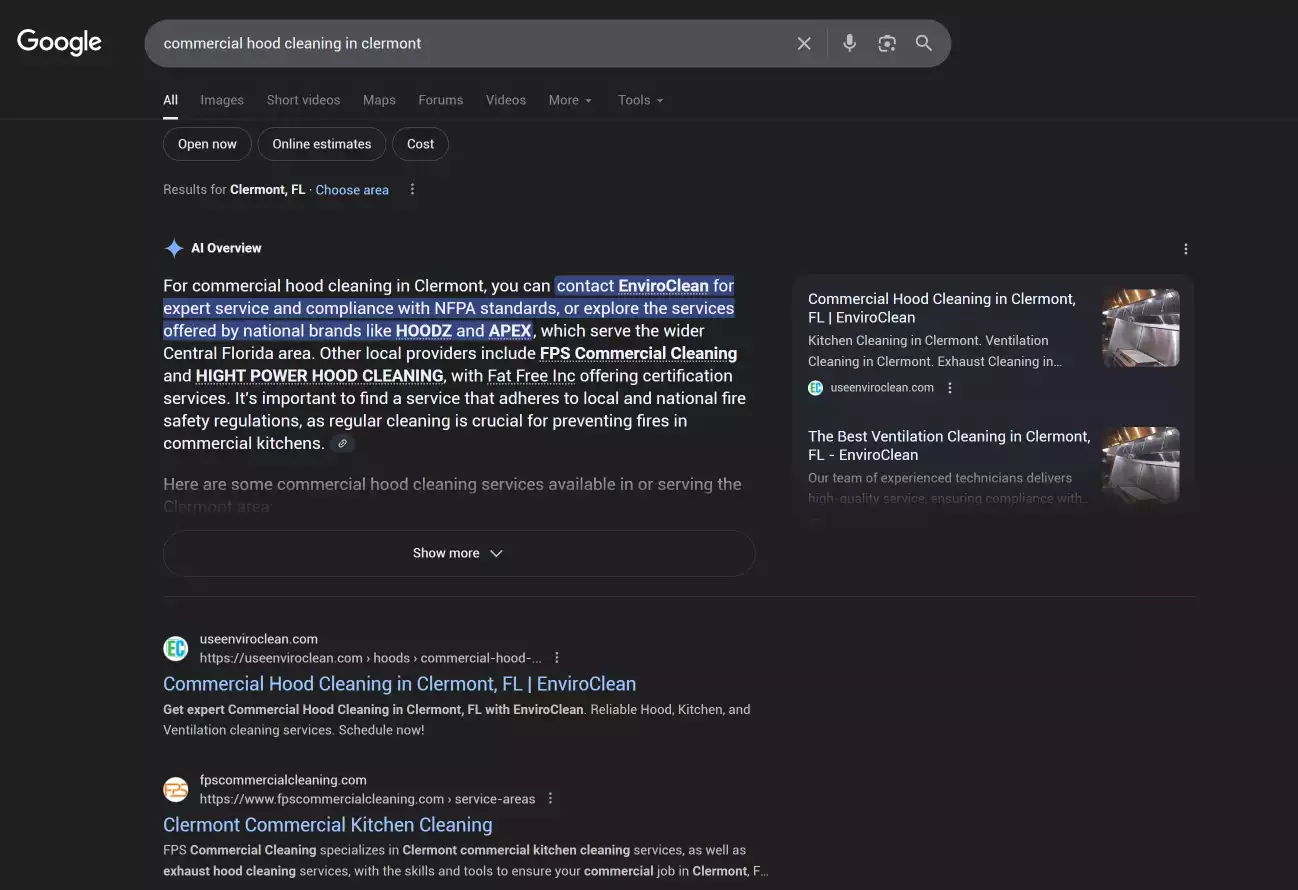Screen dimensions: 1298x890
Task: Open three-dot menu beside useenviroclean.com source card
Action: (950, 388)
